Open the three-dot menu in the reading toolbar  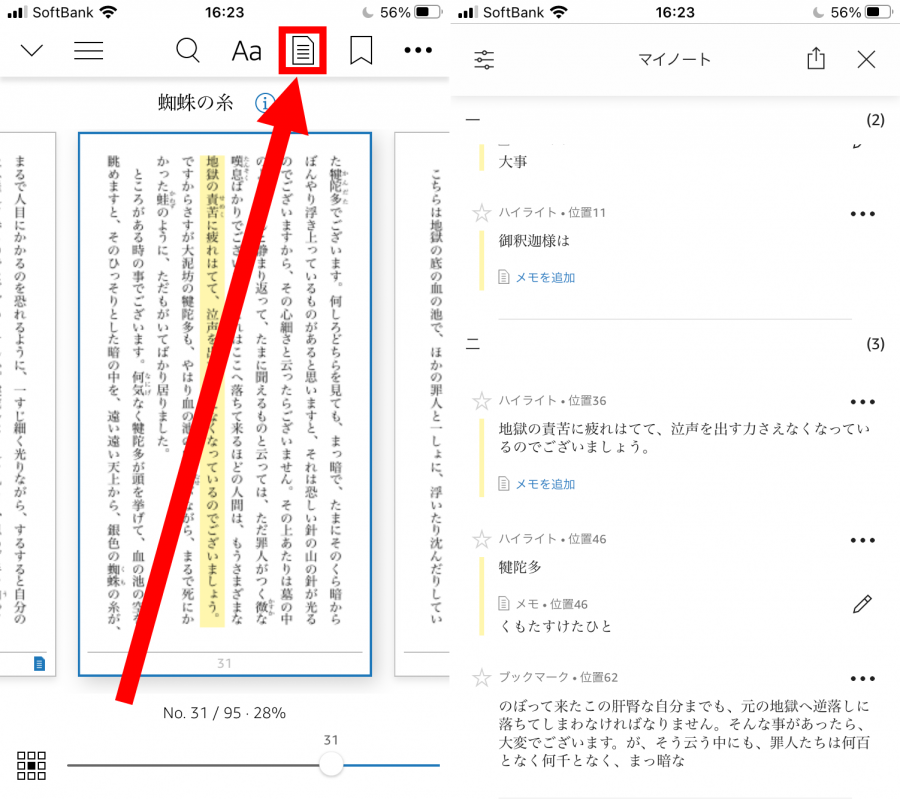coord(418,49)
